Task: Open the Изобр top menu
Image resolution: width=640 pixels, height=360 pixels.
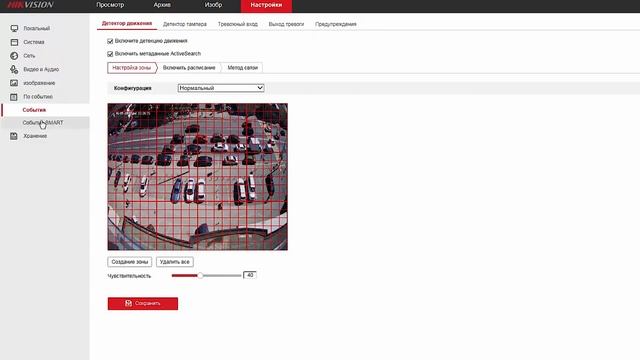Action: click(x=213, y=5)
